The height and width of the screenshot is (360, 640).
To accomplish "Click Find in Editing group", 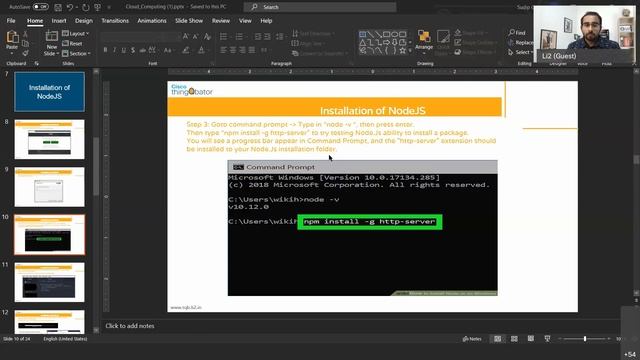I will point(517,33).
